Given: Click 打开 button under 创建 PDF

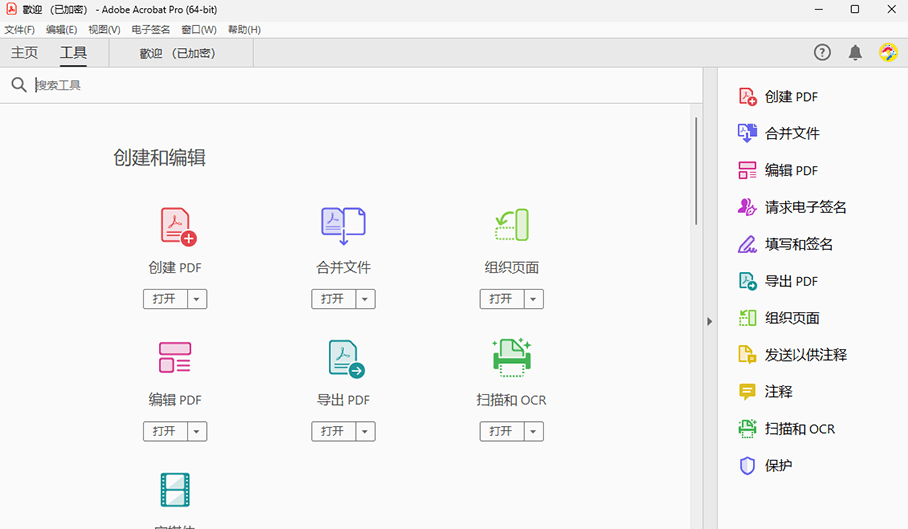Looking at the screenshot, I should point(164,299).
